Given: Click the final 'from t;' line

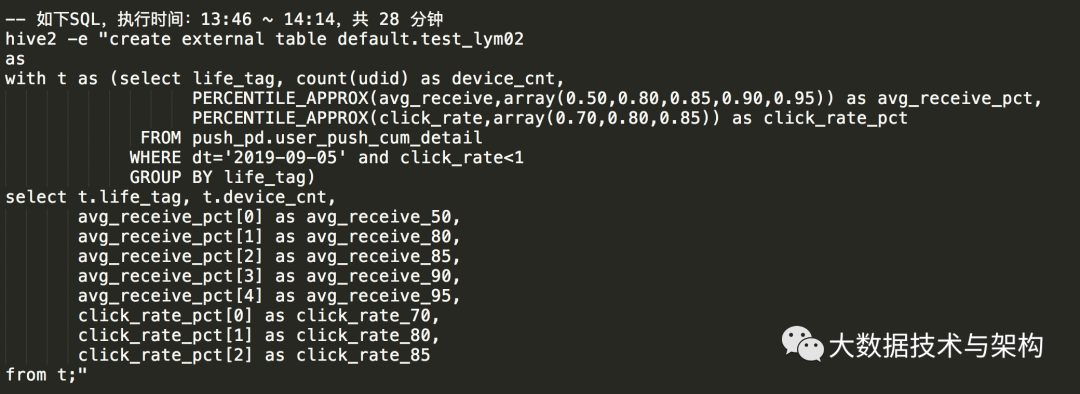Looking at the screenshot, I should click(x=47, y=375).
